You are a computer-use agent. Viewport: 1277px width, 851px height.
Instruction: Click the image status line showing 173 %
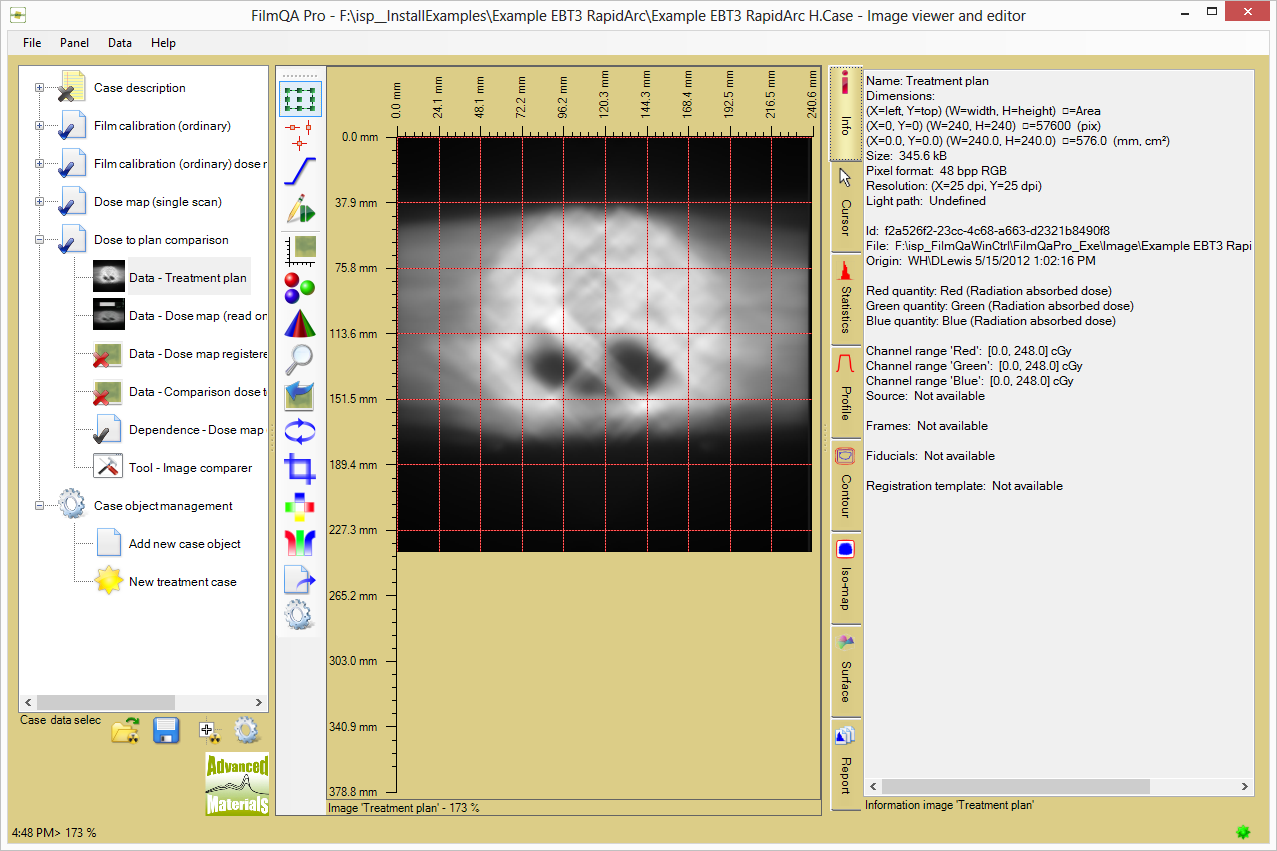tap(404, 807)
